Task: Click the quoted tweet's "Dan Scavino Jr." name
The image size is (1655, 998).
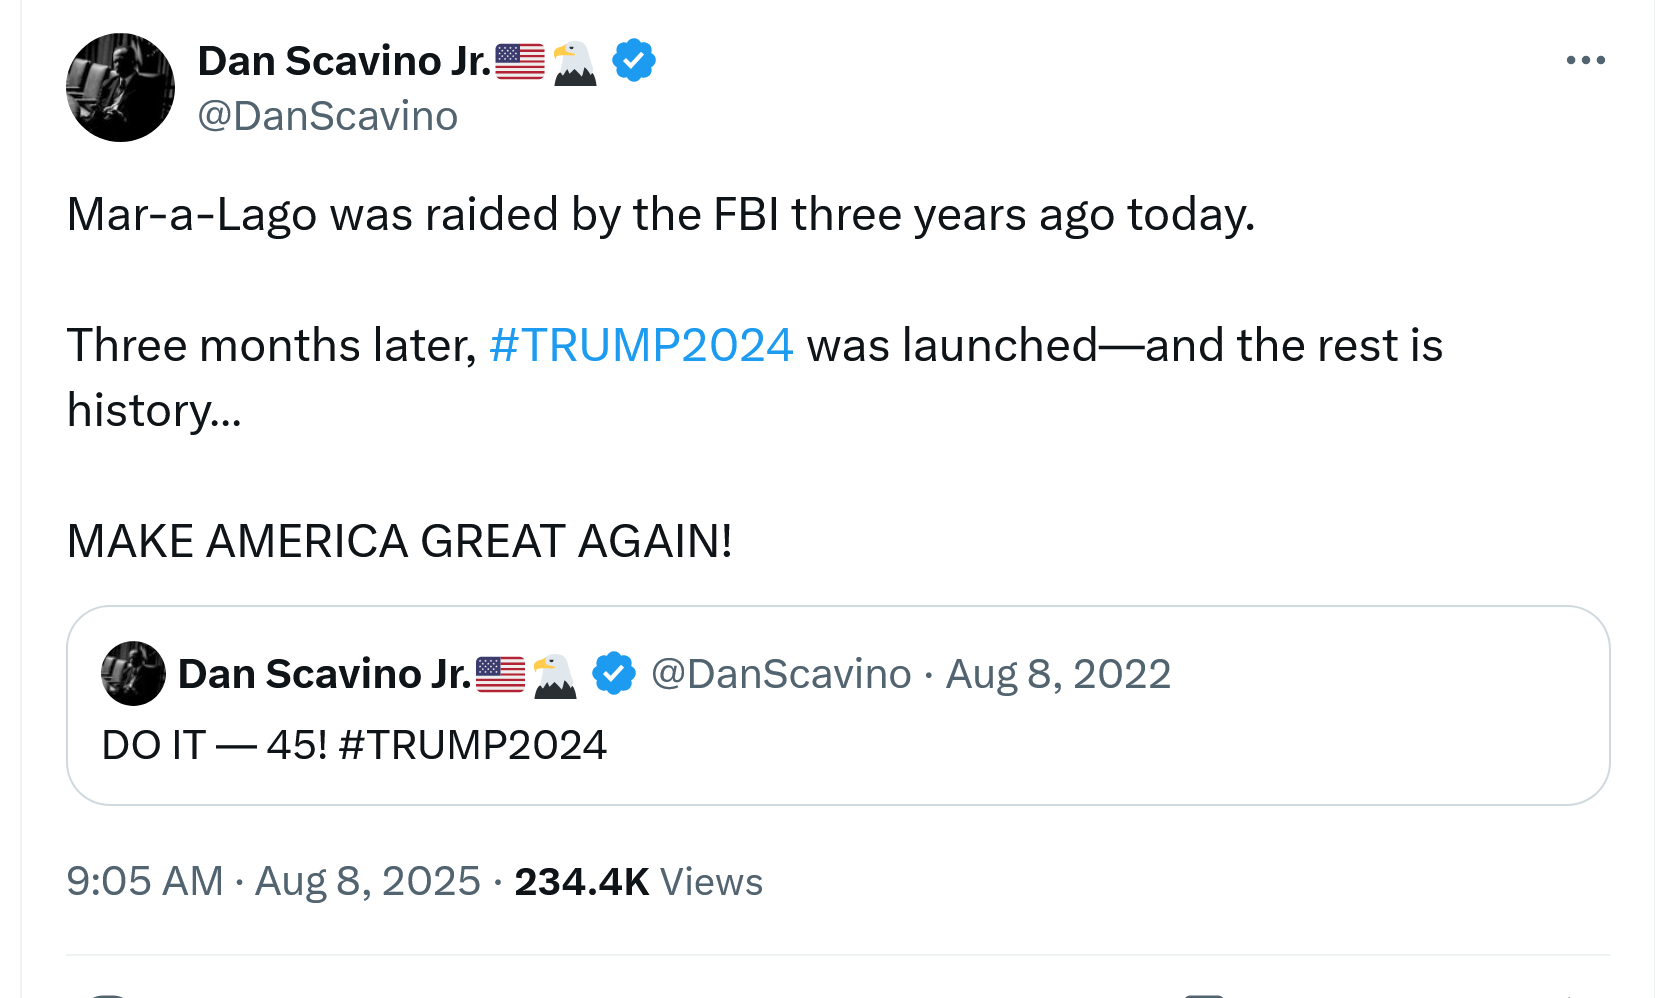Action: click(324, 675)
